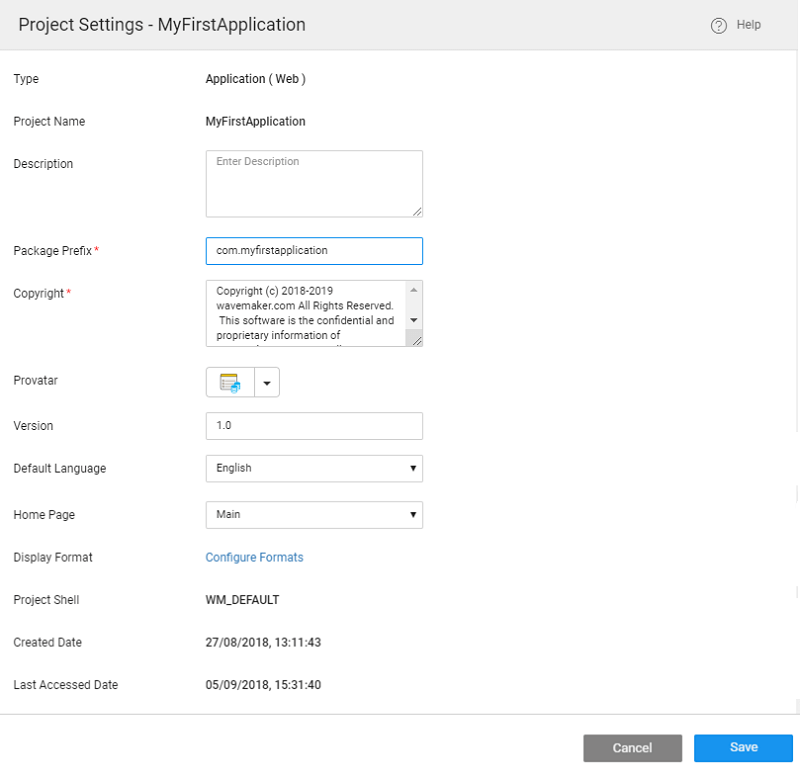Click the Help question mark icon
The image size is (800, 780).
[x=718, y=26]
